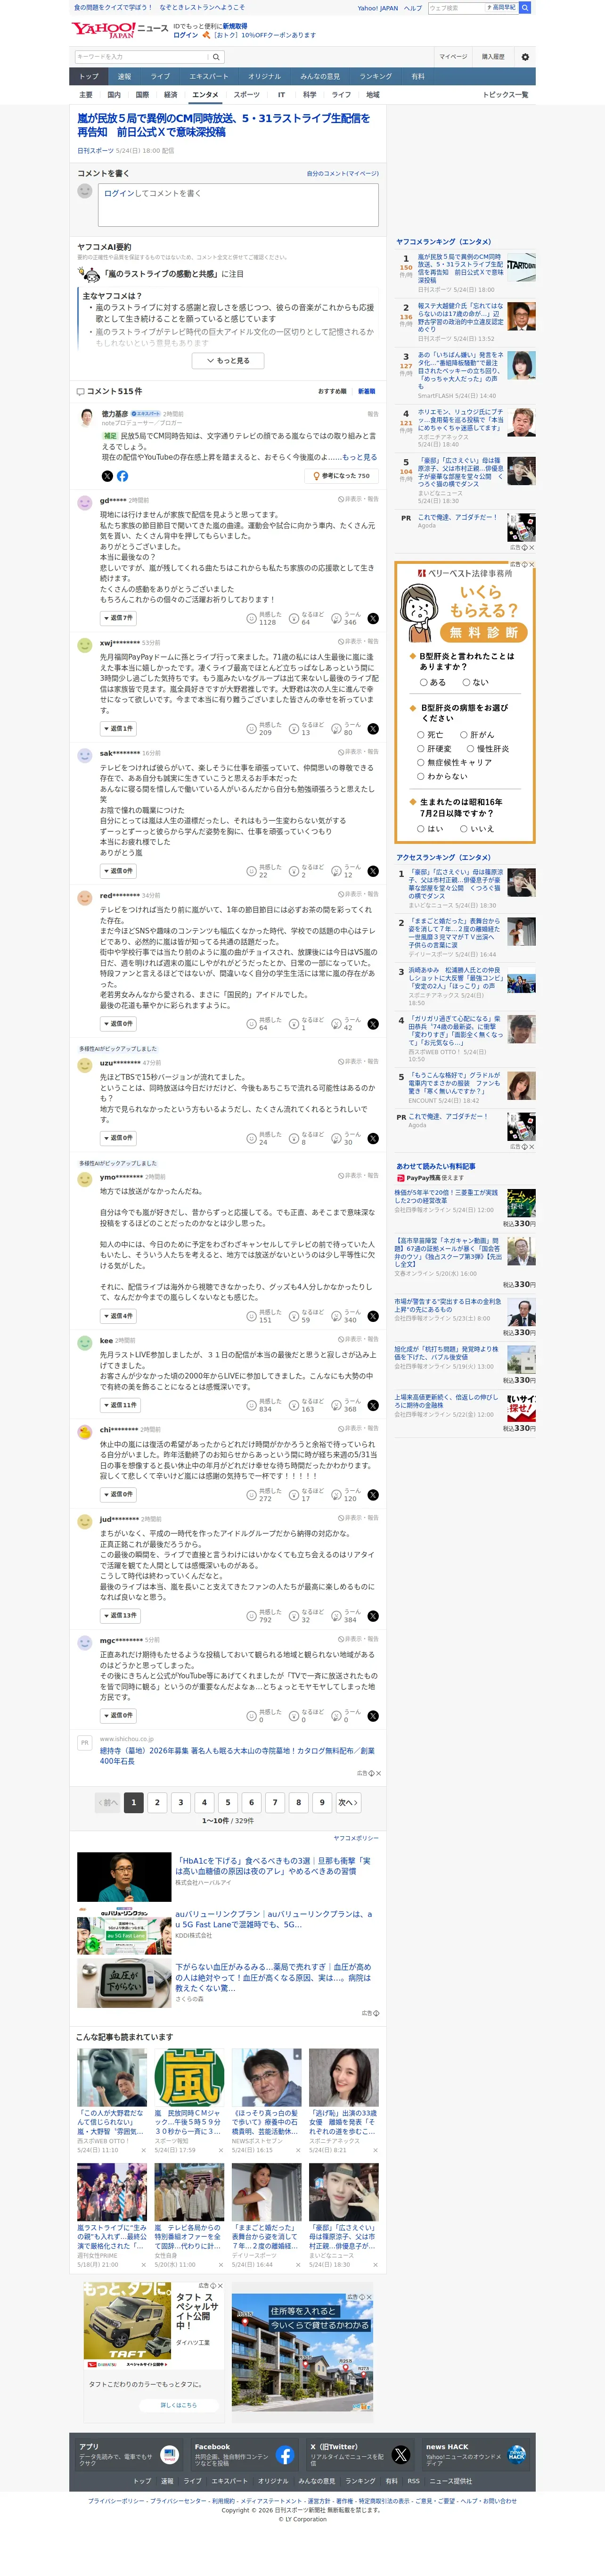Expand 返信11件 under kee comment

point(120,1405)
